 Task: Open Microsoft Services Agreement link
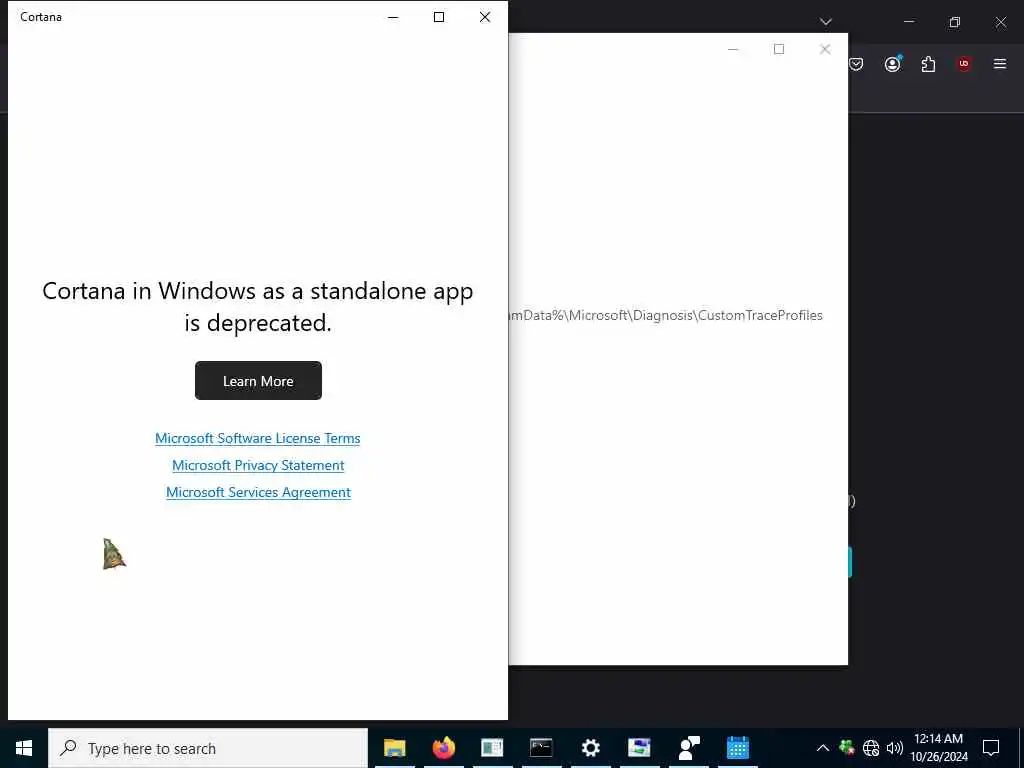258,492
